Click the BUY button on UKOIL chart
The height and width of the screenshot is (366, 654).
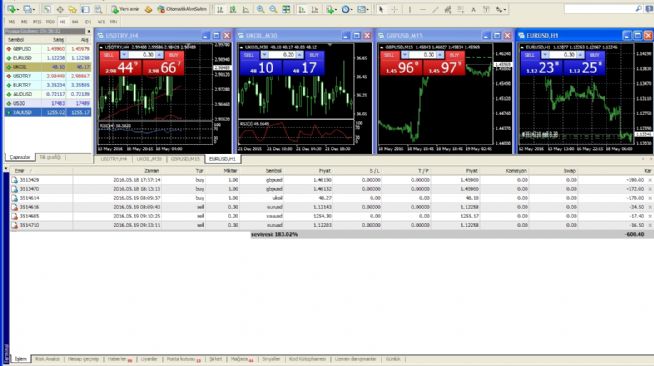(x=314, y=55)
